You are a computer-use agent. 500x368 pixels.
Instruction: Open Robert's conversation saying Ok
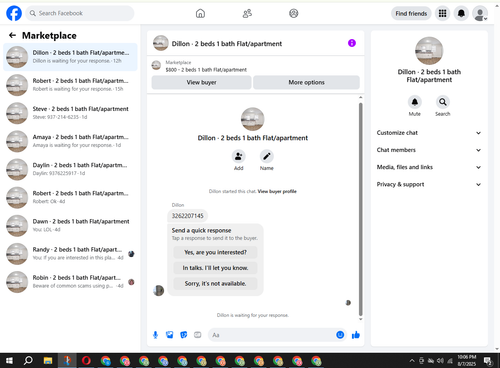pyautogui.click(x=70, y=197)
